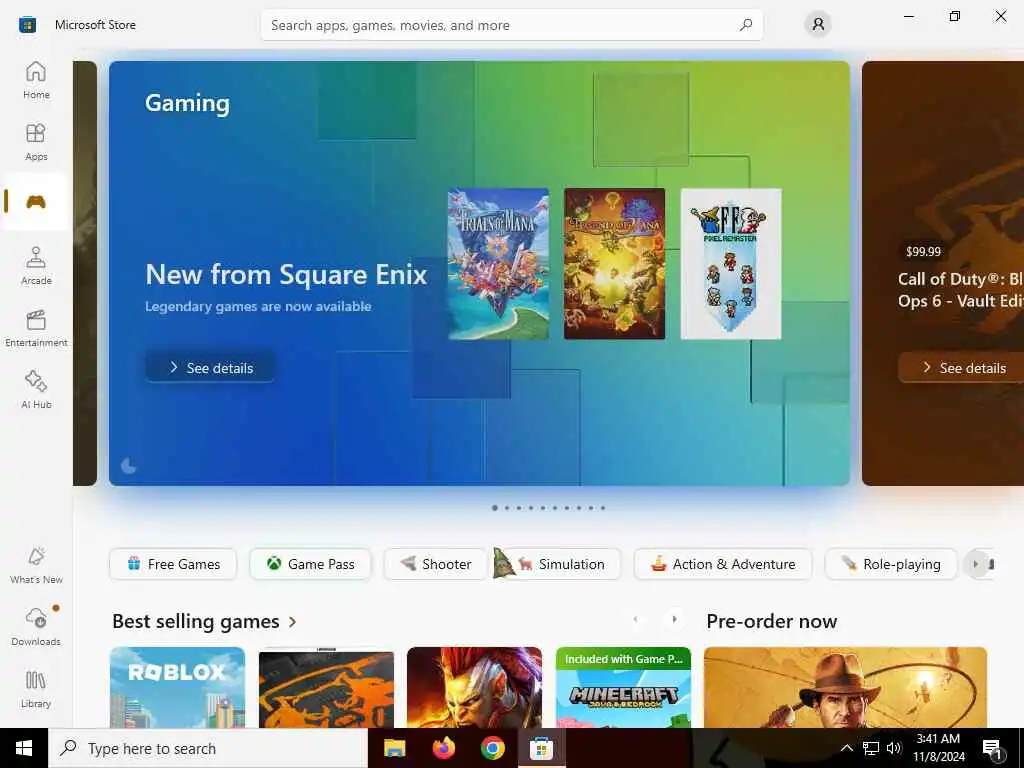Image resolution: width=1024 pixels, height=768 pixels.
Task: Launch Firefox from the taskbar
Action: click(444, 748)
